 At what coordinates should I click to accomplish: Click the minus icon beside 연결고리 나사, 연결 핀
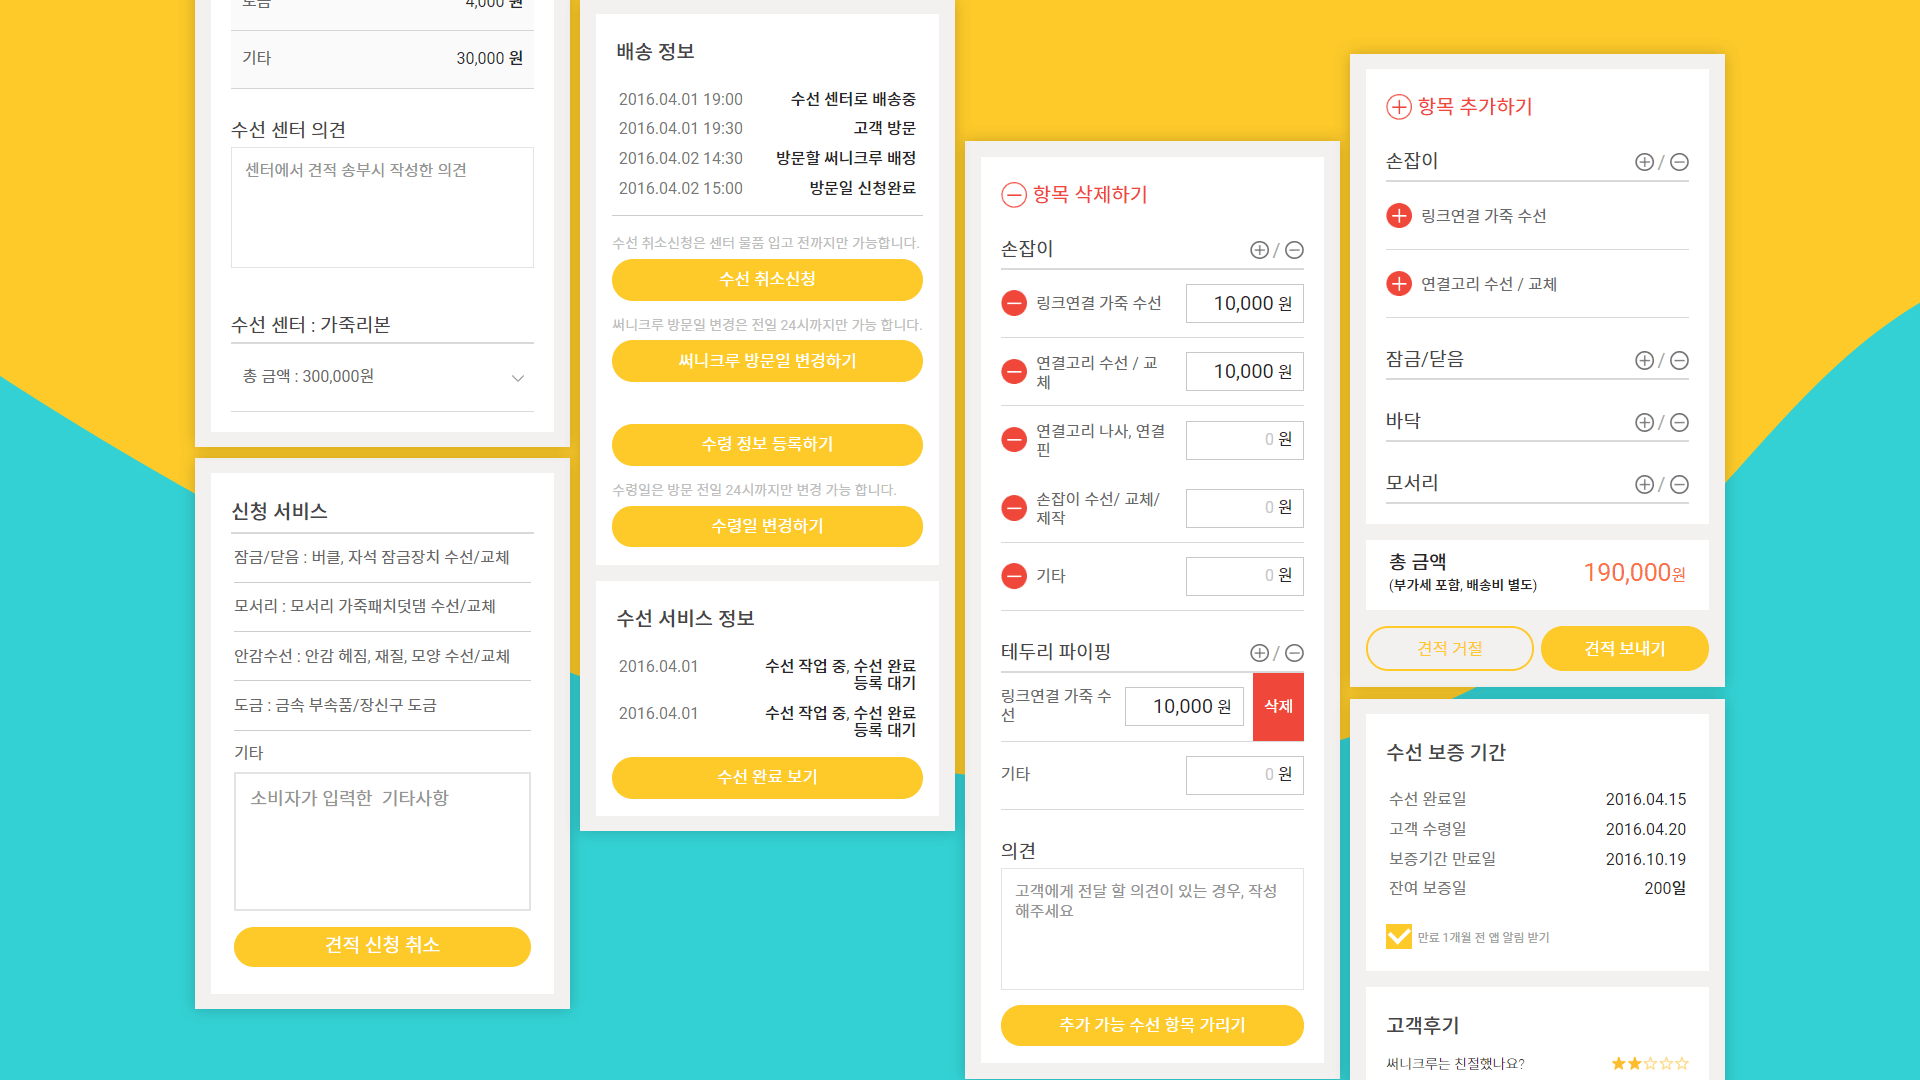1014,439
